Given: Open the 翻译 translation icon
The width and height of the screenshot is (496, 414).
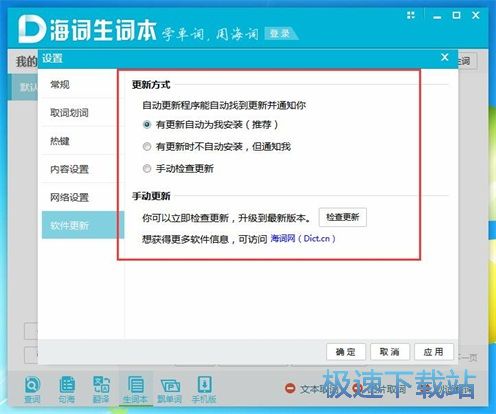Looking at the screenshot, I should (101, 389).
